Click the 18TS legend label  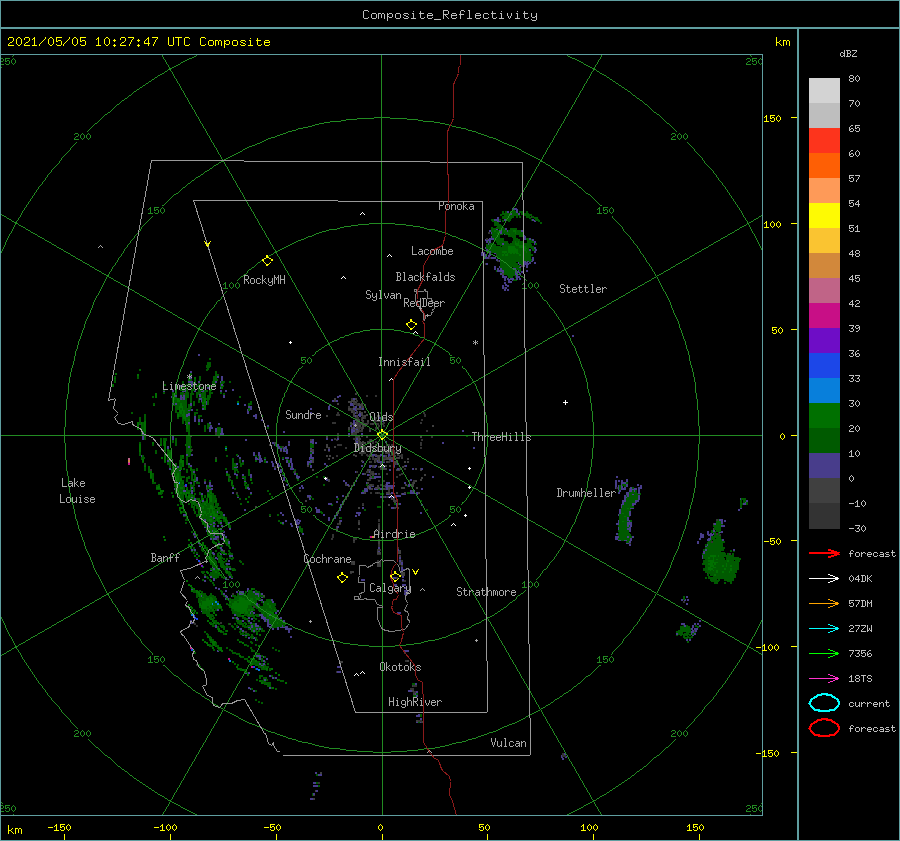[860, 679]
